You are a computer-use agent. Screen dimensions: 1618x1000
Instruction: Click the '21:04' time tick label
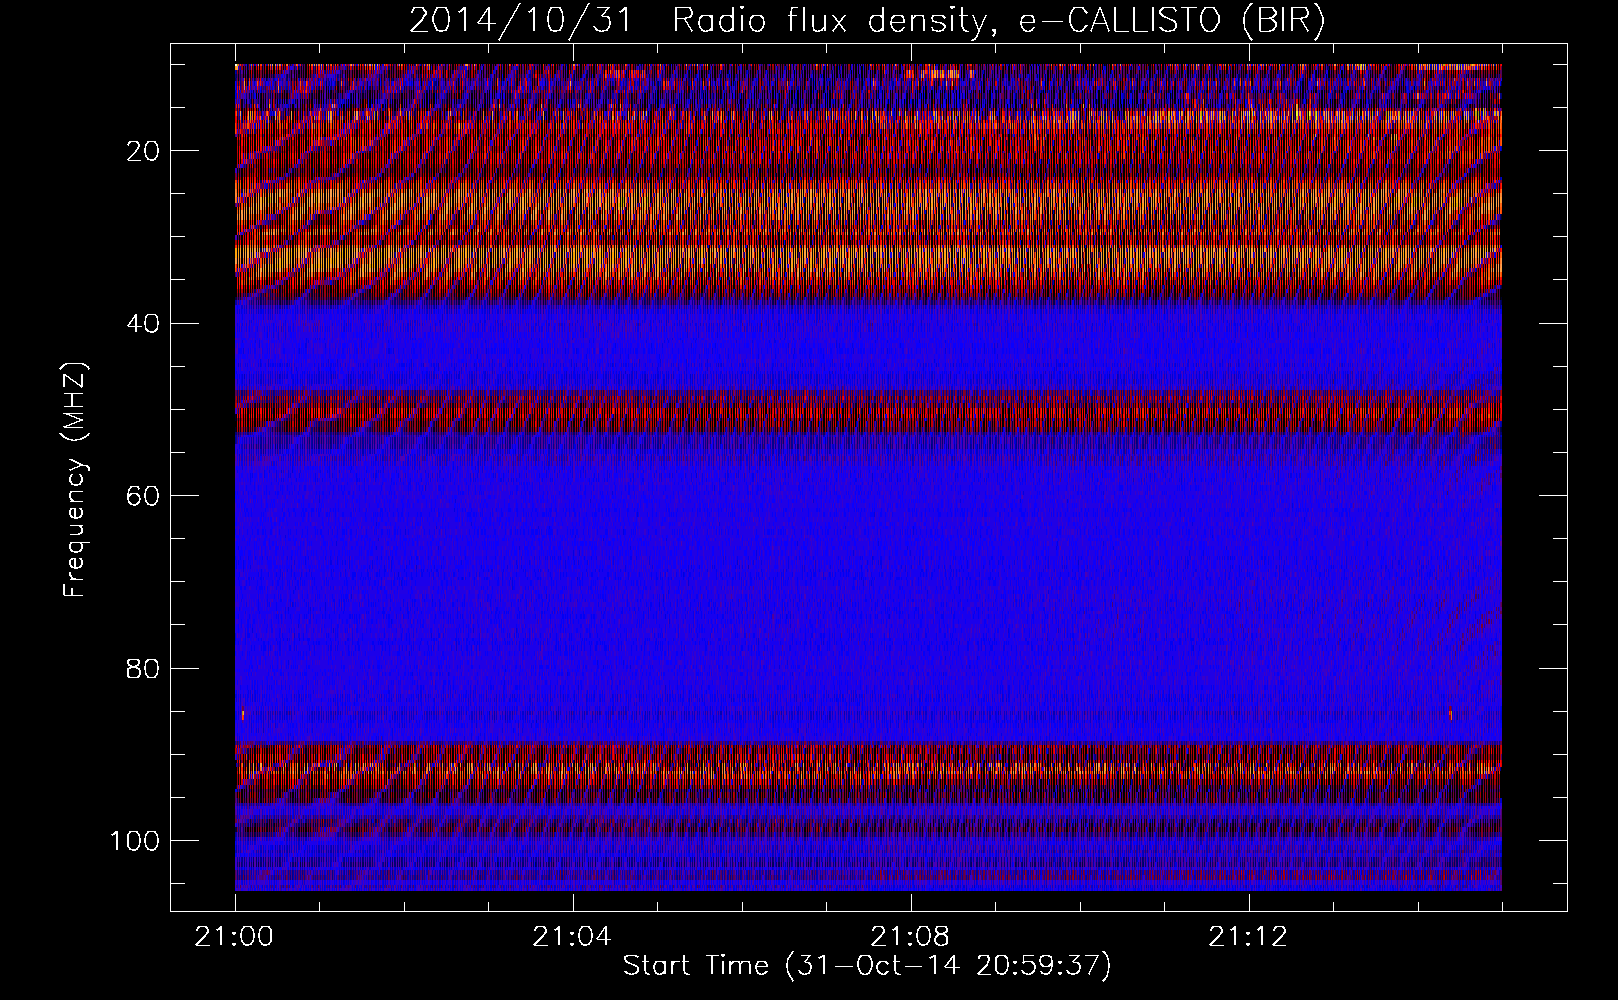point(572,938)
